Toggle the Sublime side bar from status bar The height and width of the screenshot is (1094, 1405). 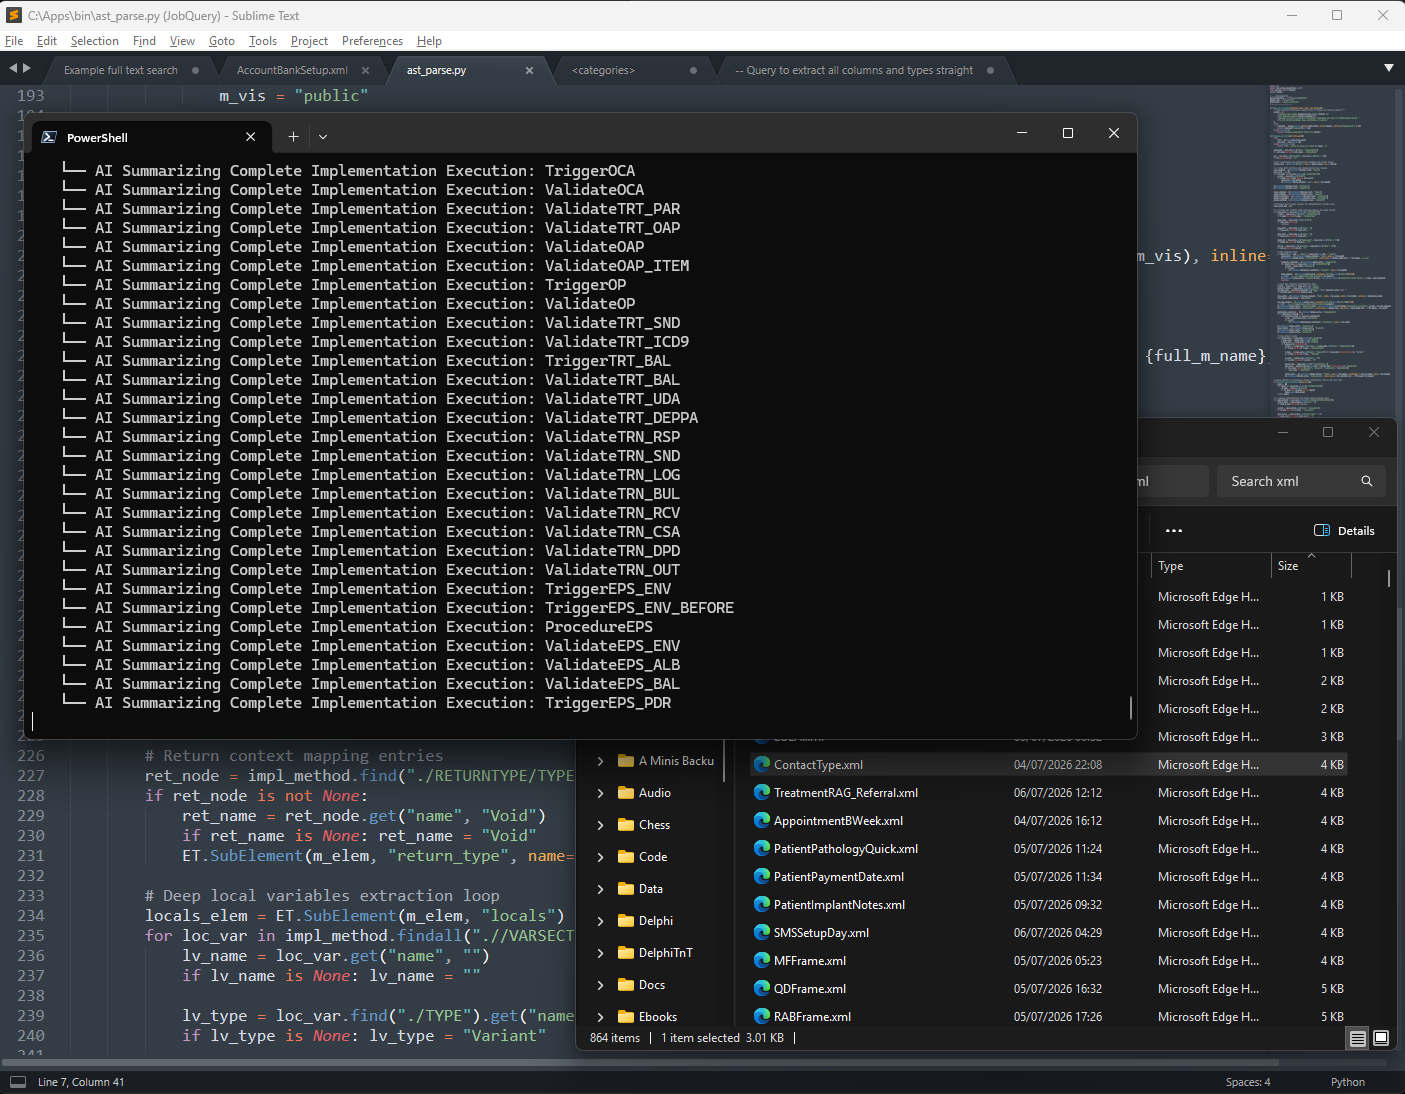18,1082
